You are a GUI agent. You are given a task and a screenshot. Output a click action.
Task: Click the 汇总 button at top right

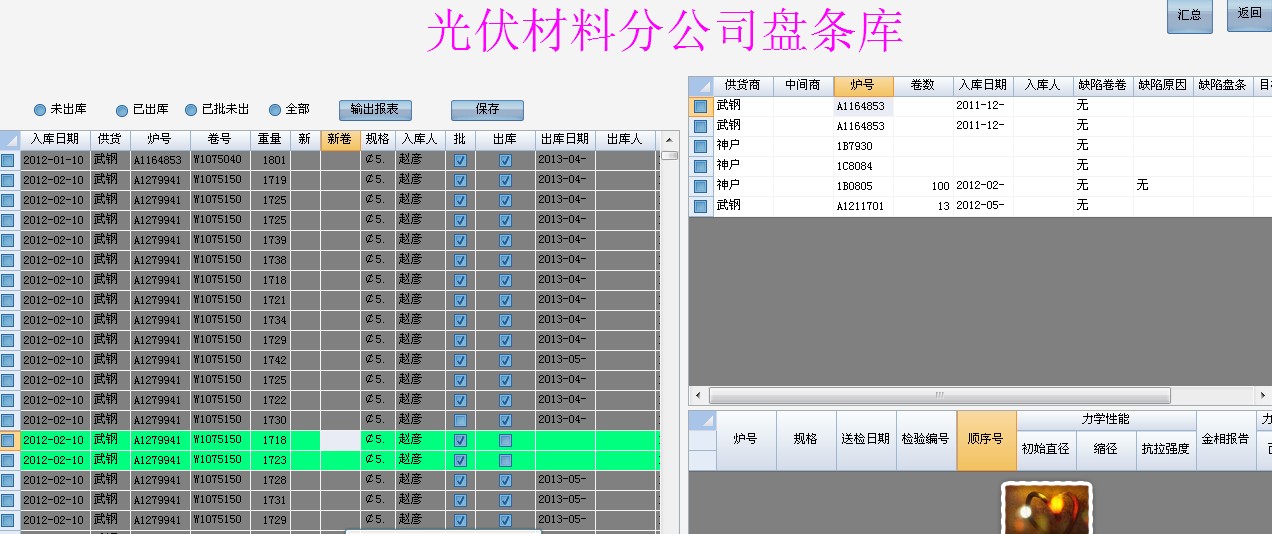tap(1189, 15)
